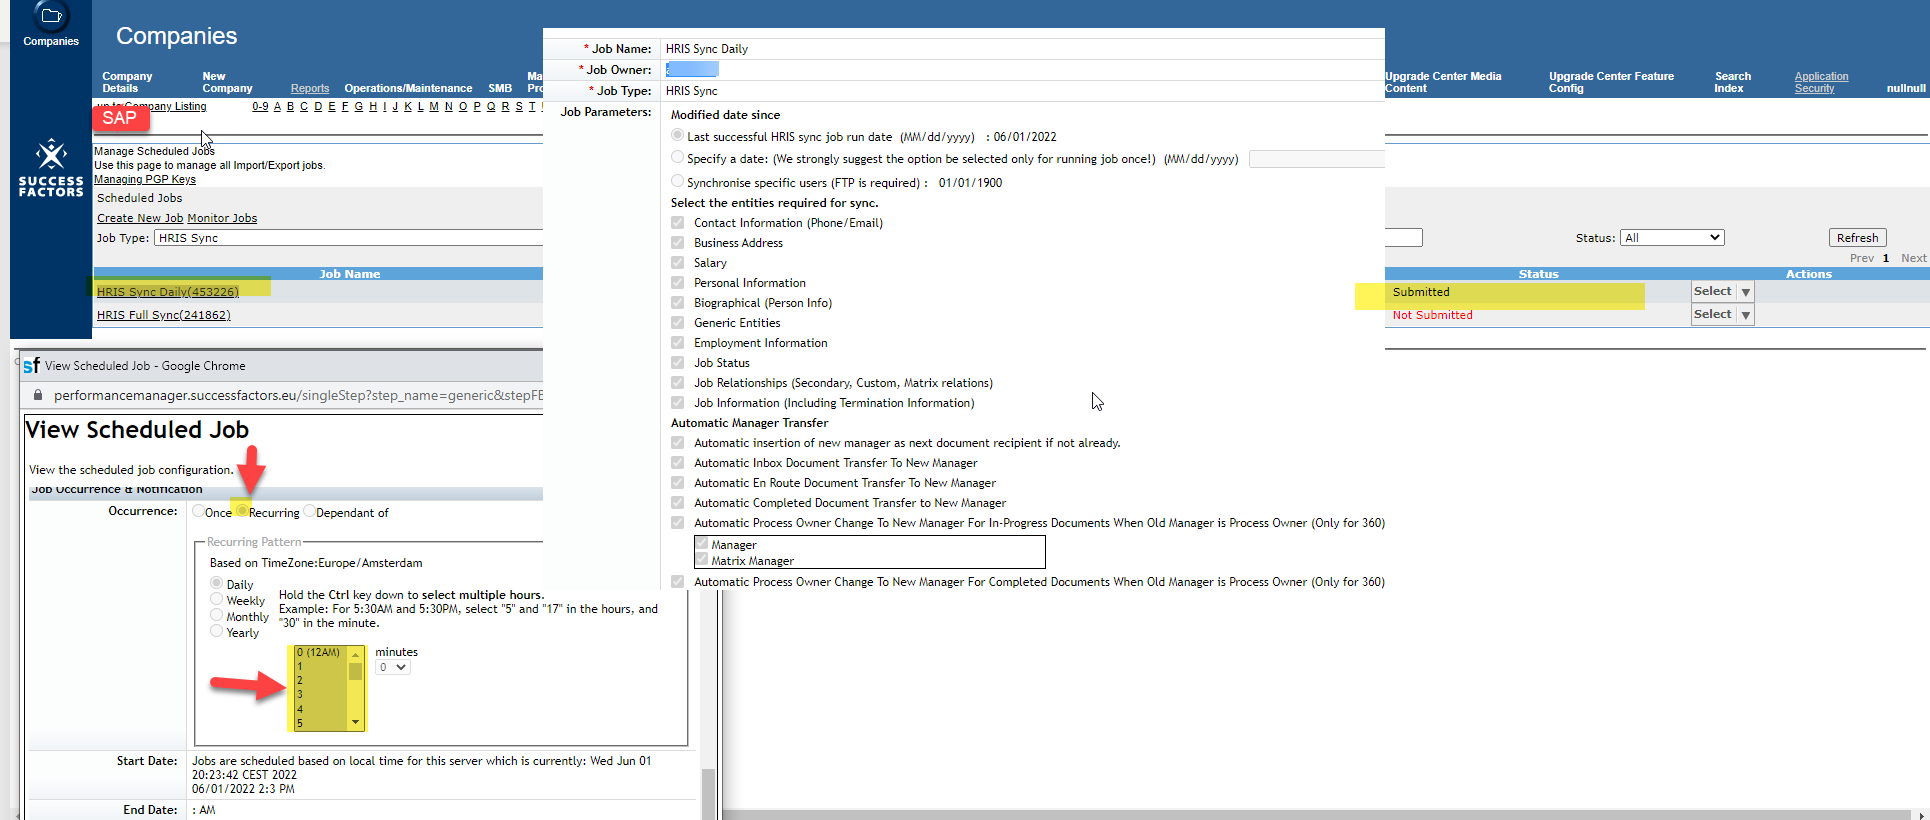1930x820 pixels.
Task: Open the Search Index menu
Action: click(1732, 82)
